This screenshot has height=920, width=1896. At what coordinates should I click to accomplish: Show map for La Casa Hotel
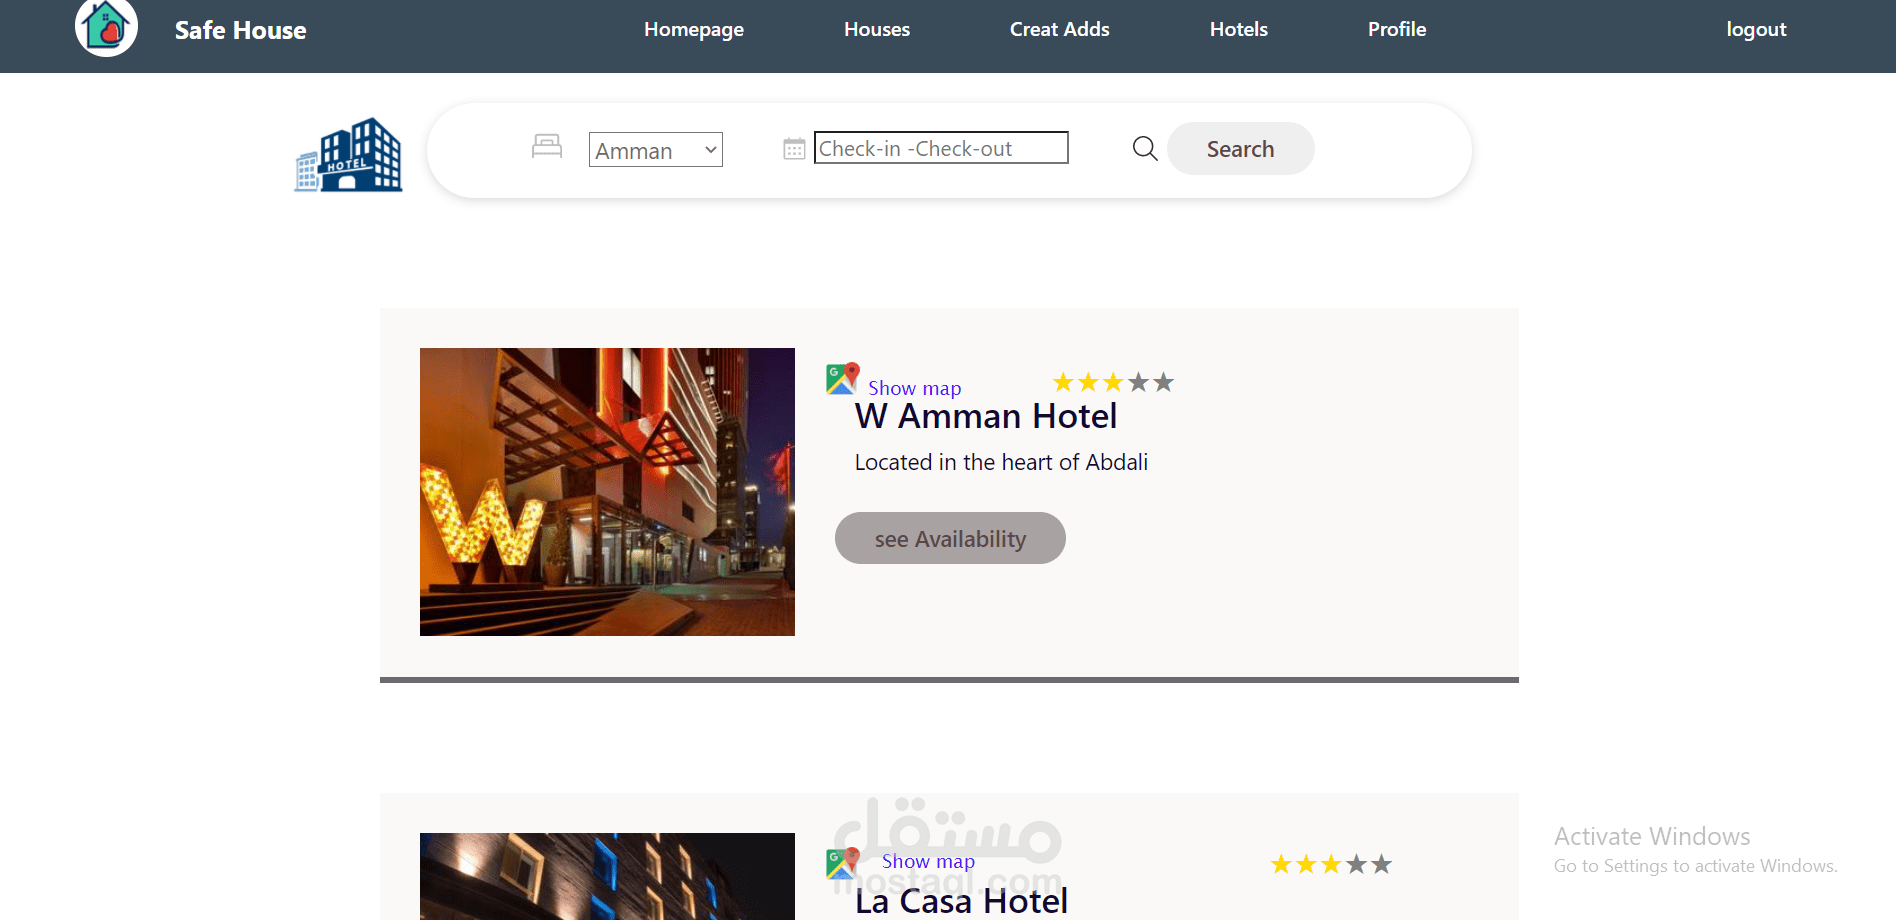(x=928, y=861)
